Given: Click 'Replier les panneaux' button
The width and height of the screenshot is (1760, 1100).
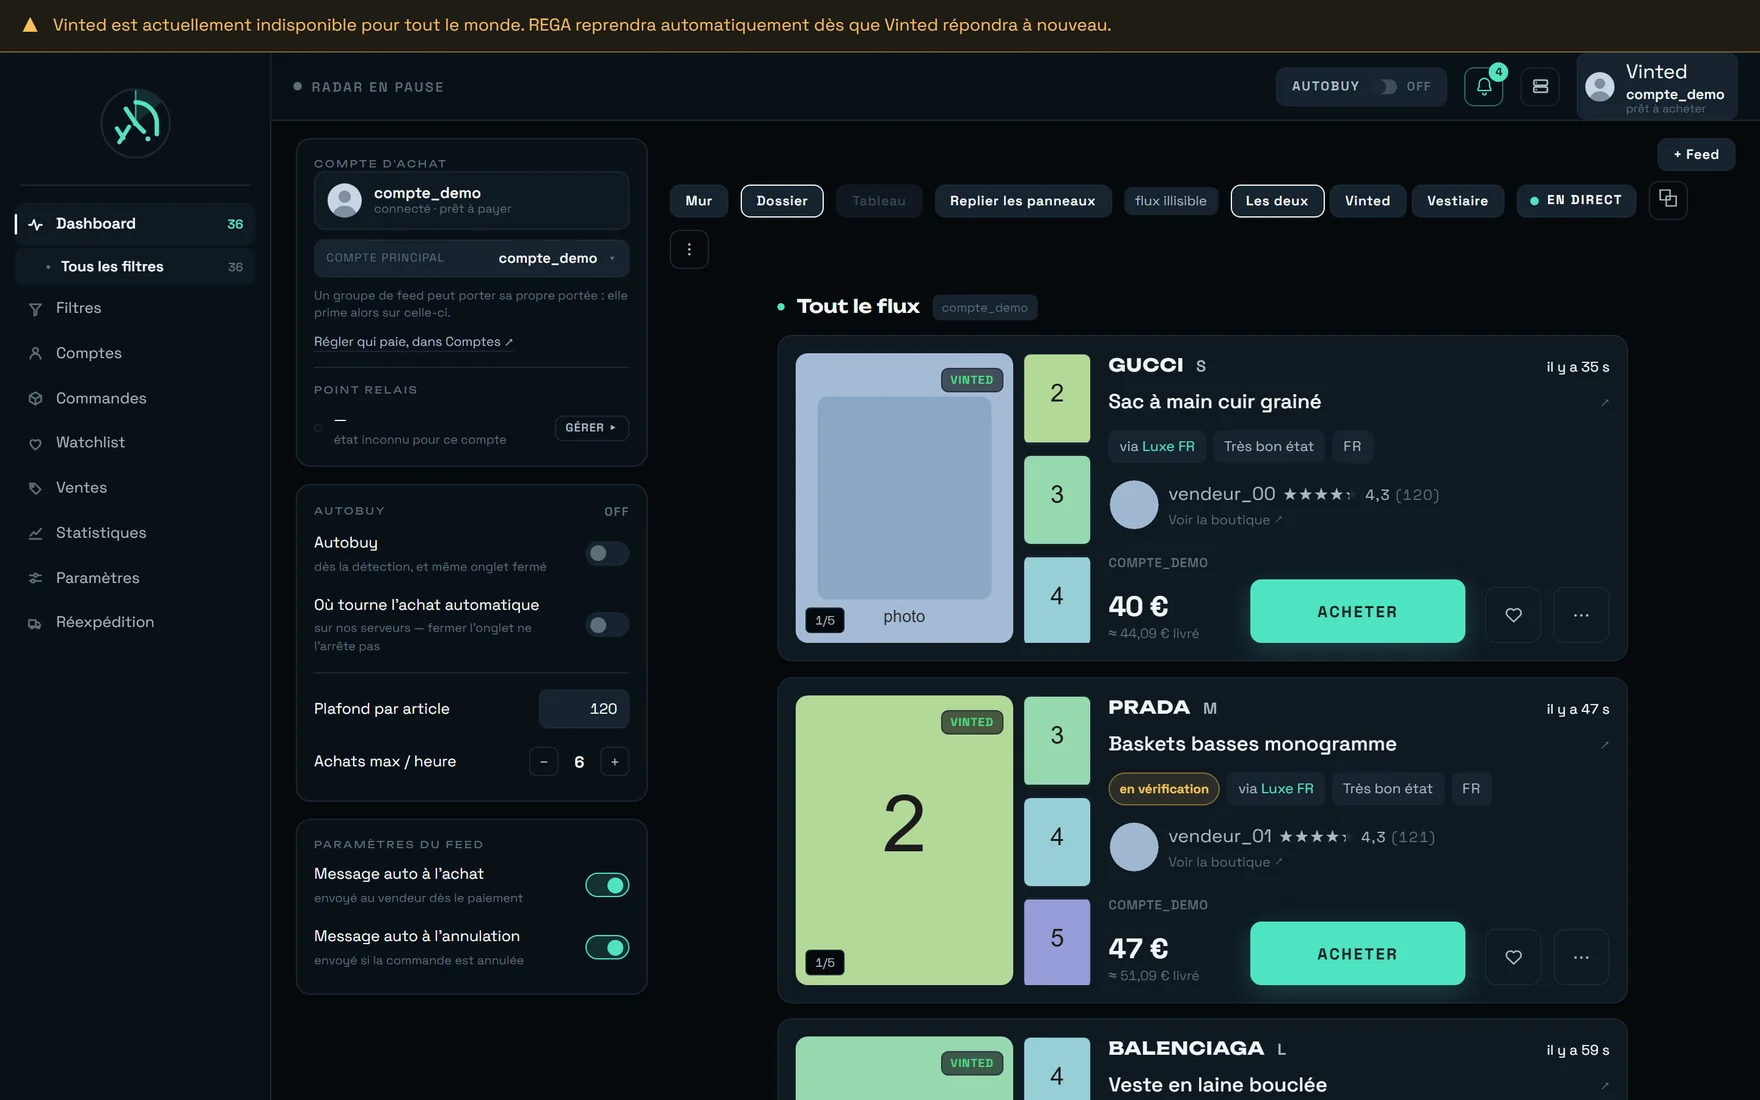Looking at the screenshot, I should pyautogui.click(x=1022, y=201).
